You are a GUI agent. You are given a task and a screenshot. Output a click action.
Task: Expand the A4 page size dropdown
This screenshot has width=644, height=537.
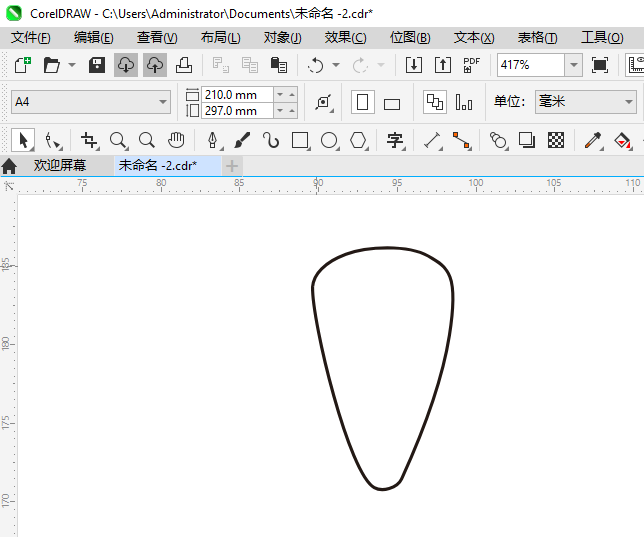point(91,102)
